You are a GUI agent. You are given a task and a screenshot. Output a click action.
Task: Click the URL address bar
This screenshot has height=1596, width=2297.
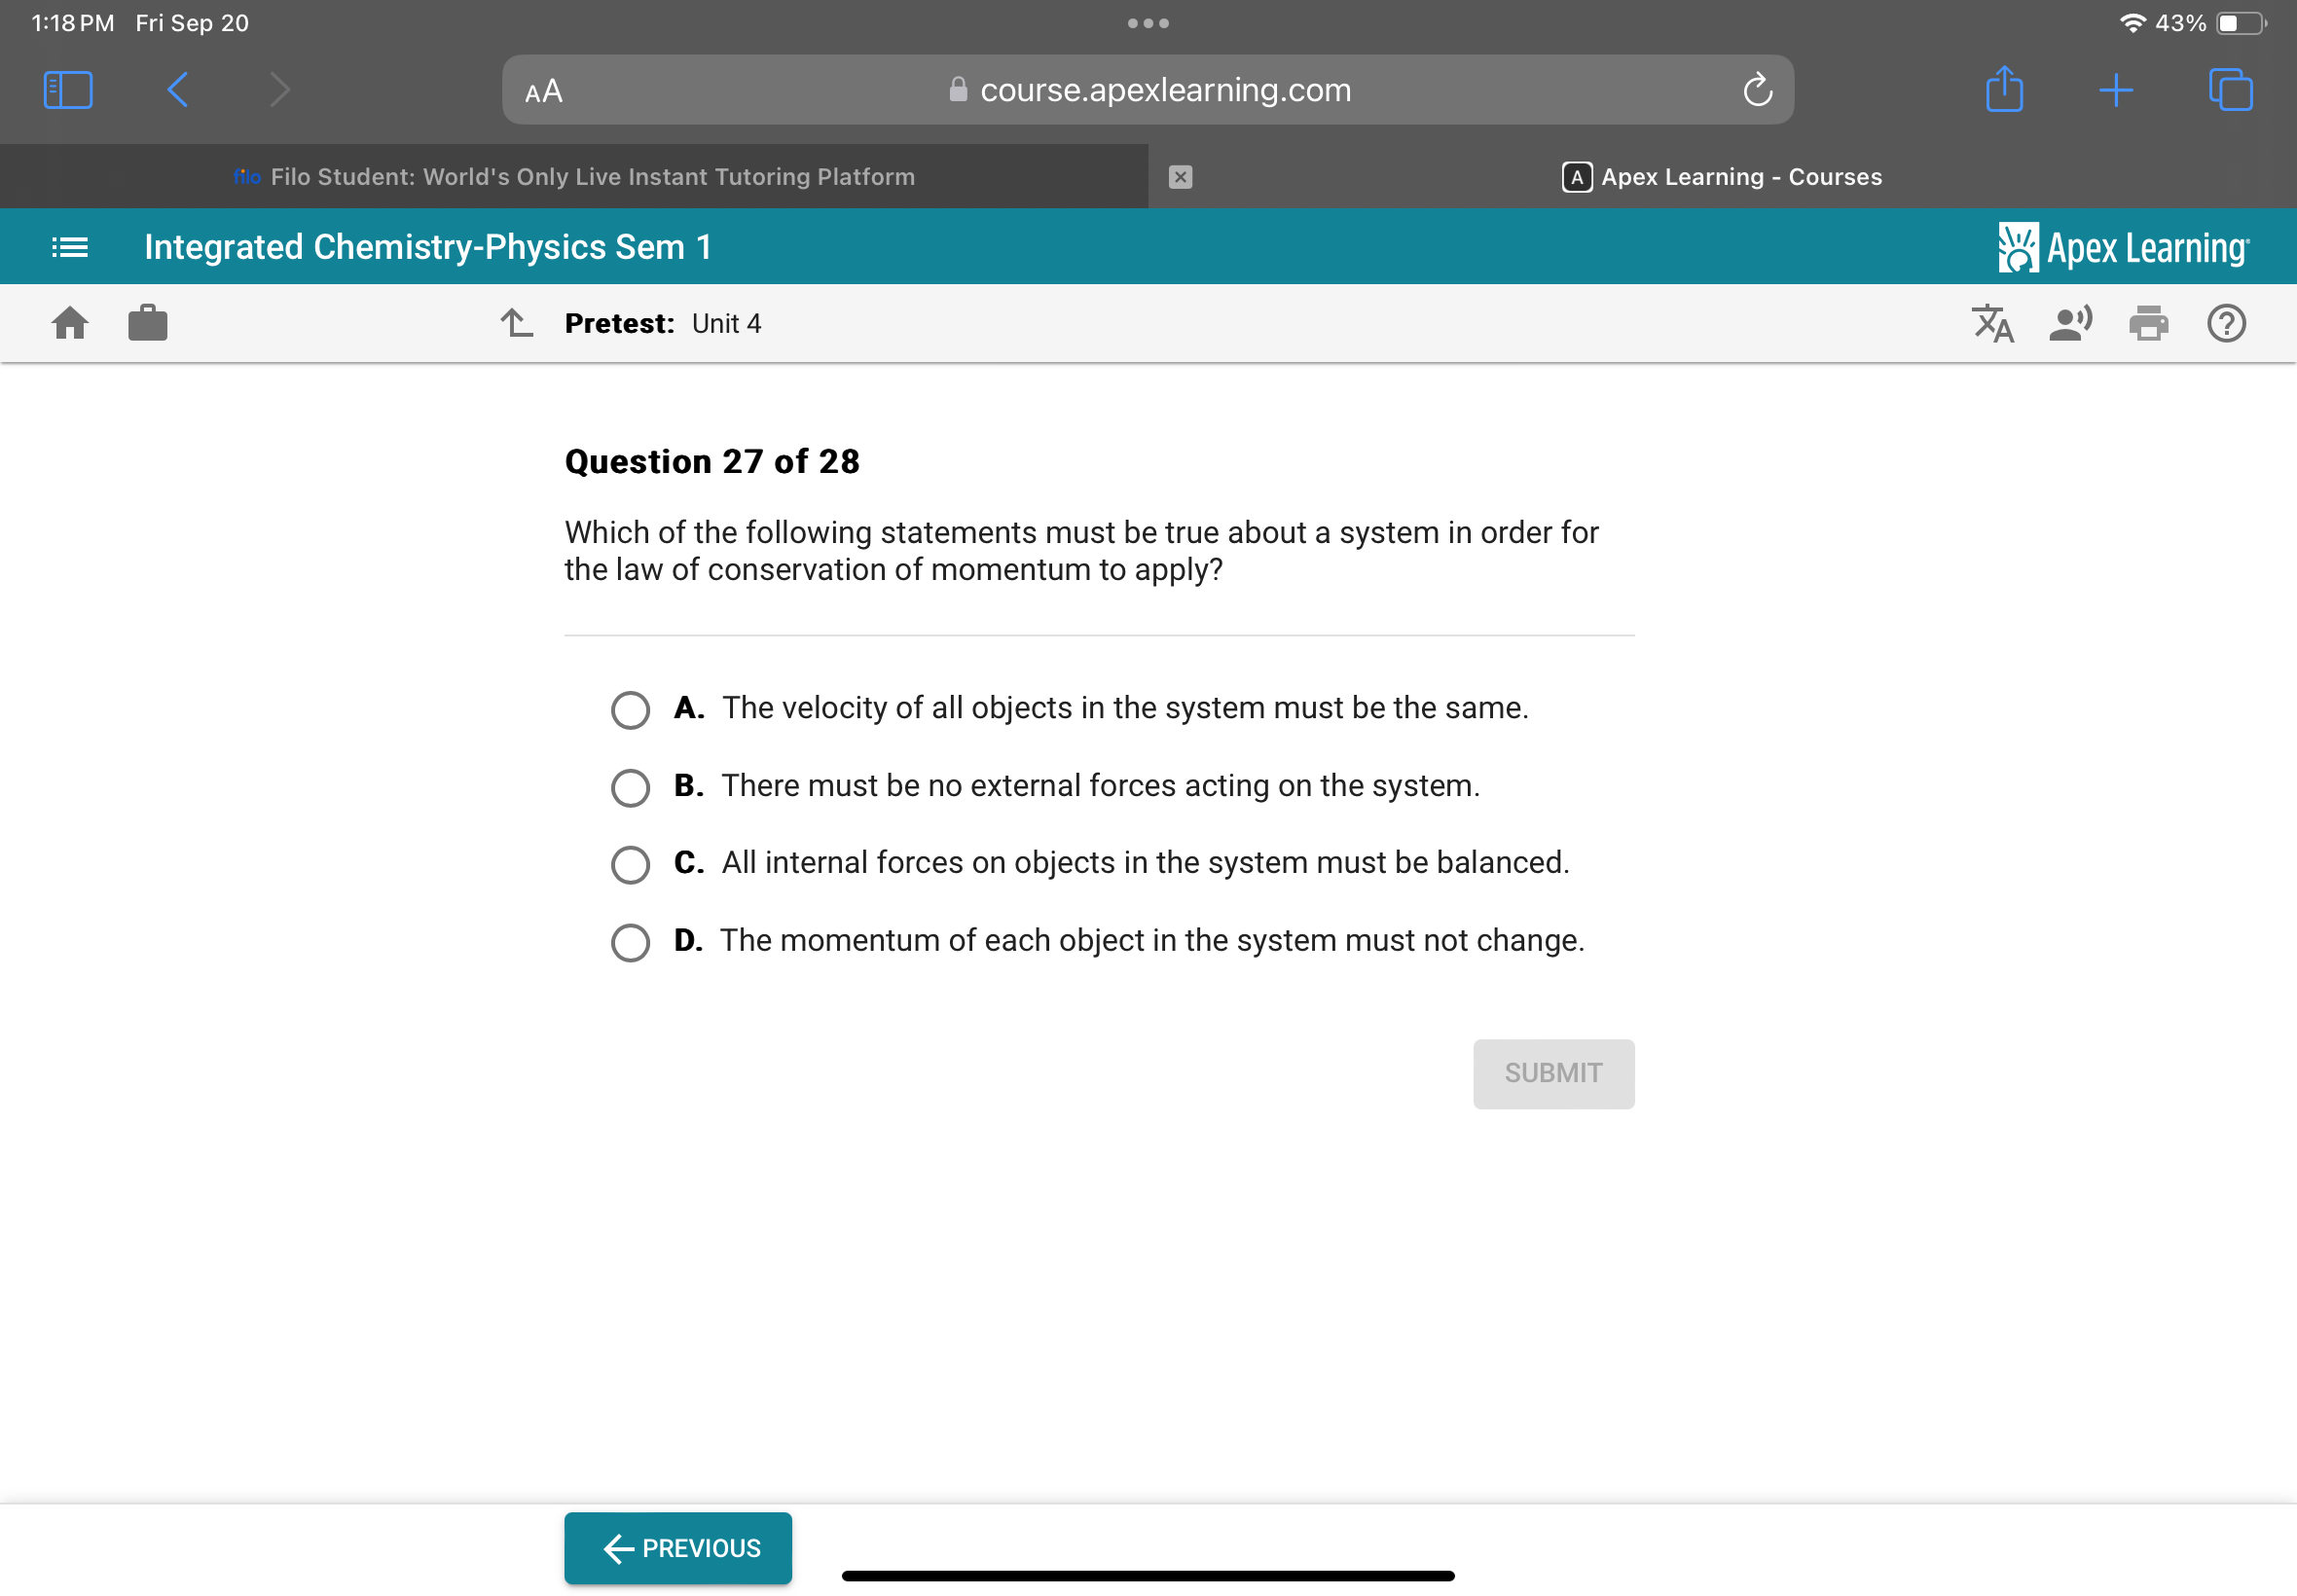coord(1147,89)
